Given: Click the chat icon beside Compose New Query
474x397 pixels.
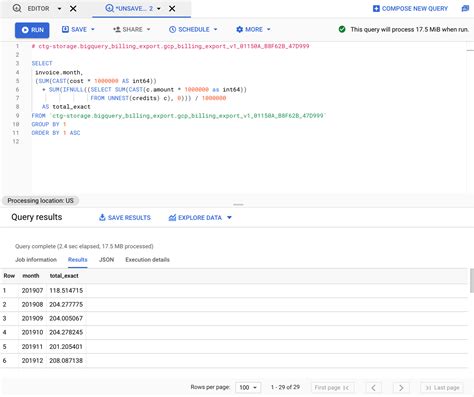Looking at the screenshot, I should pos(465,9).
